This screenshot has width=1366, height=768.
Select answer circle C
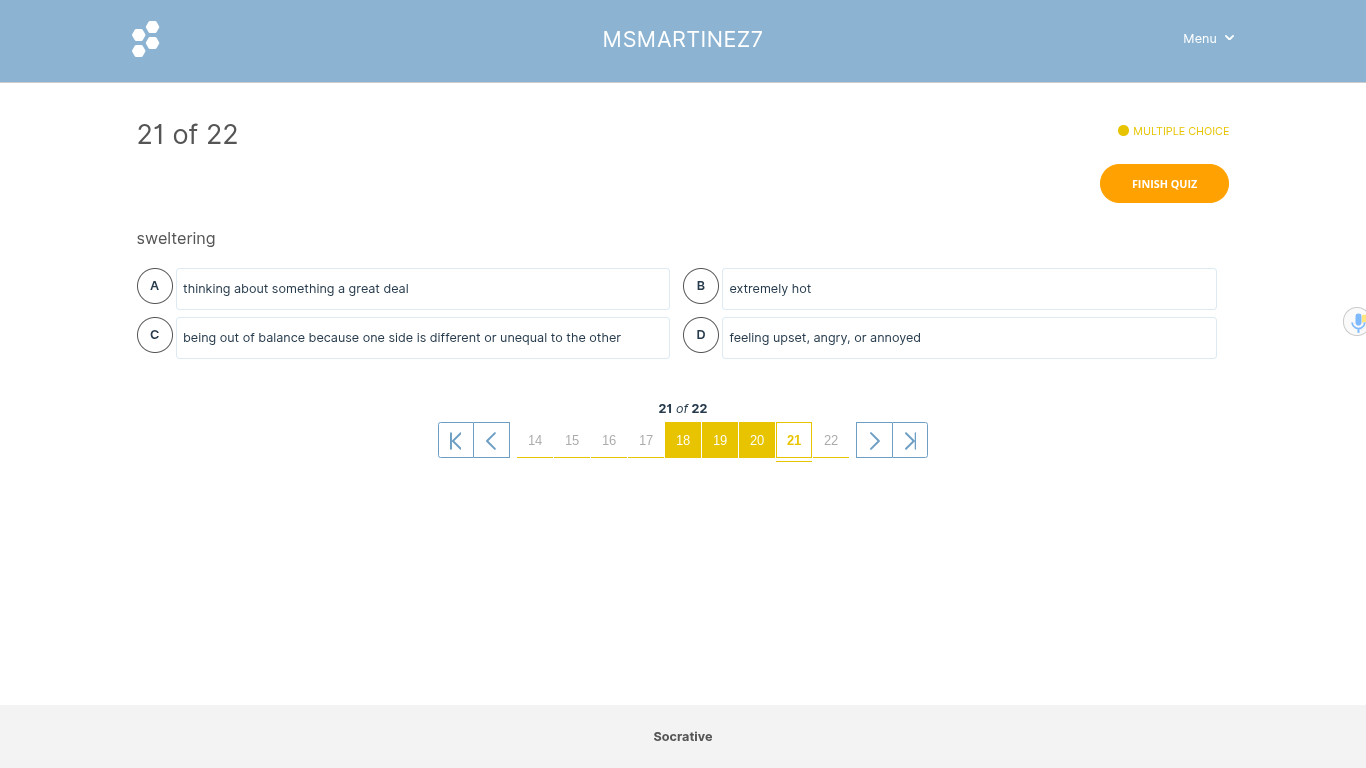[155, 335]
